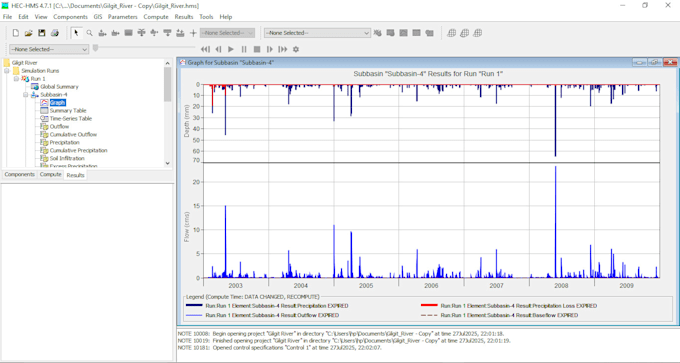Viewport: 680px width, 363px height.
Task: Select Time-Series Table in the tree
Action: point(71,118)
